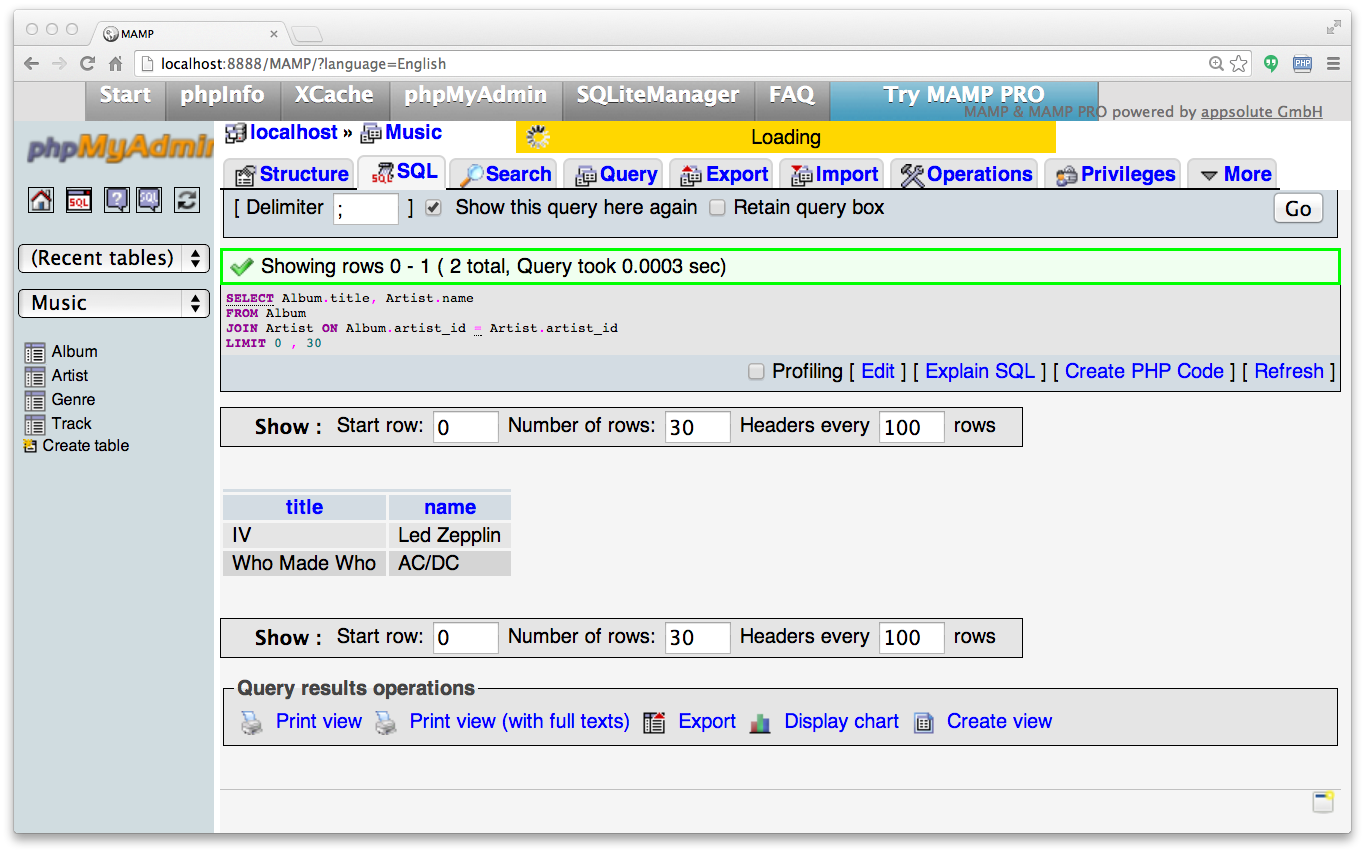Click the Delimiter input field
This screenshot has height=853, width=1365.
point(366,209)
